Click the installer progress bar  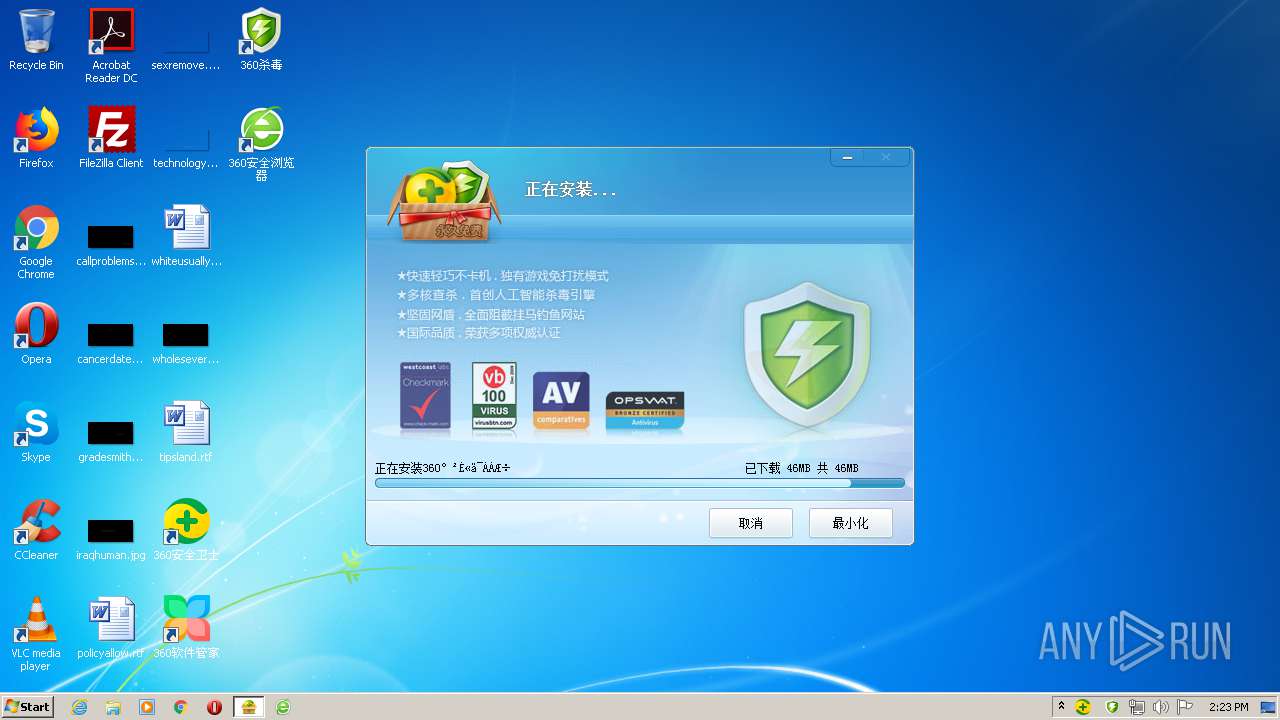pyautogui.click(x=640, y=483)
